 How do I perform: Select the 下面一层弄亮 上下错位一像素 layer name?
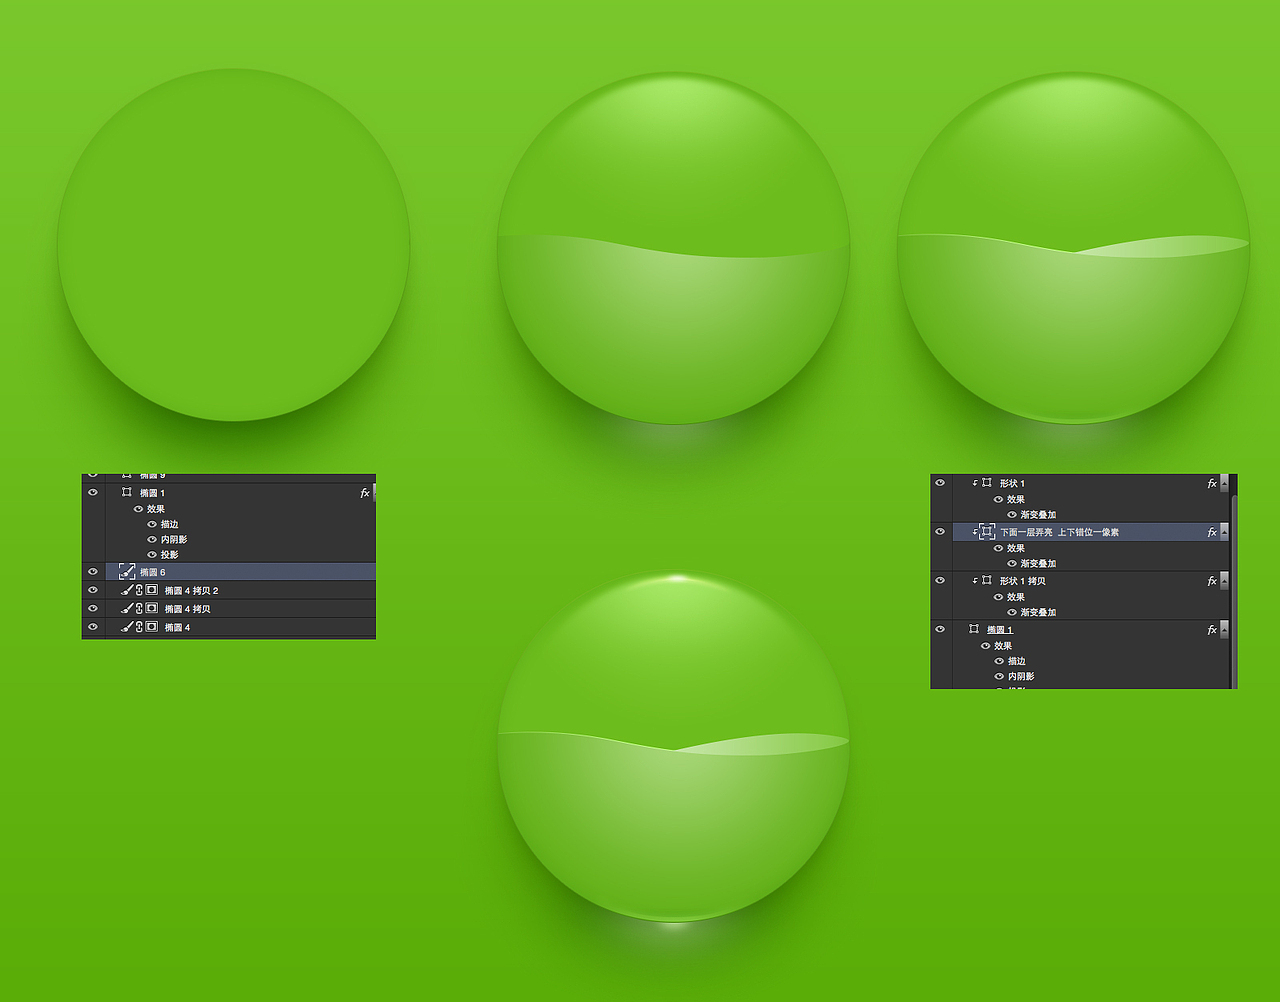point(1060,532)
